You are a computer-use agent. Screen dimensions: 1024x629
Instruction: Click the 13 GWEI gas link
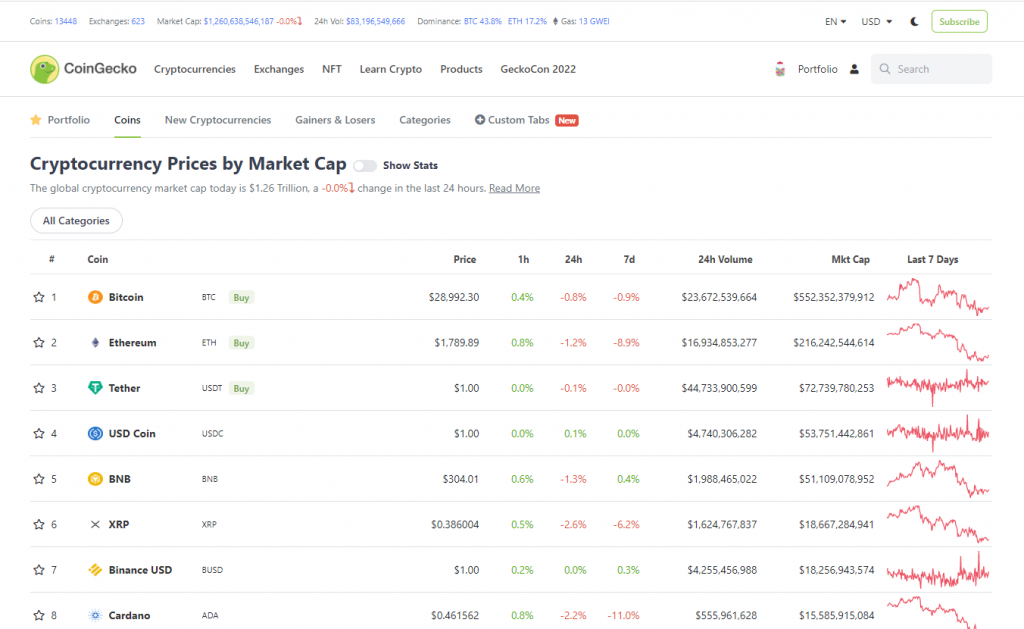click(x=594, y=22)
